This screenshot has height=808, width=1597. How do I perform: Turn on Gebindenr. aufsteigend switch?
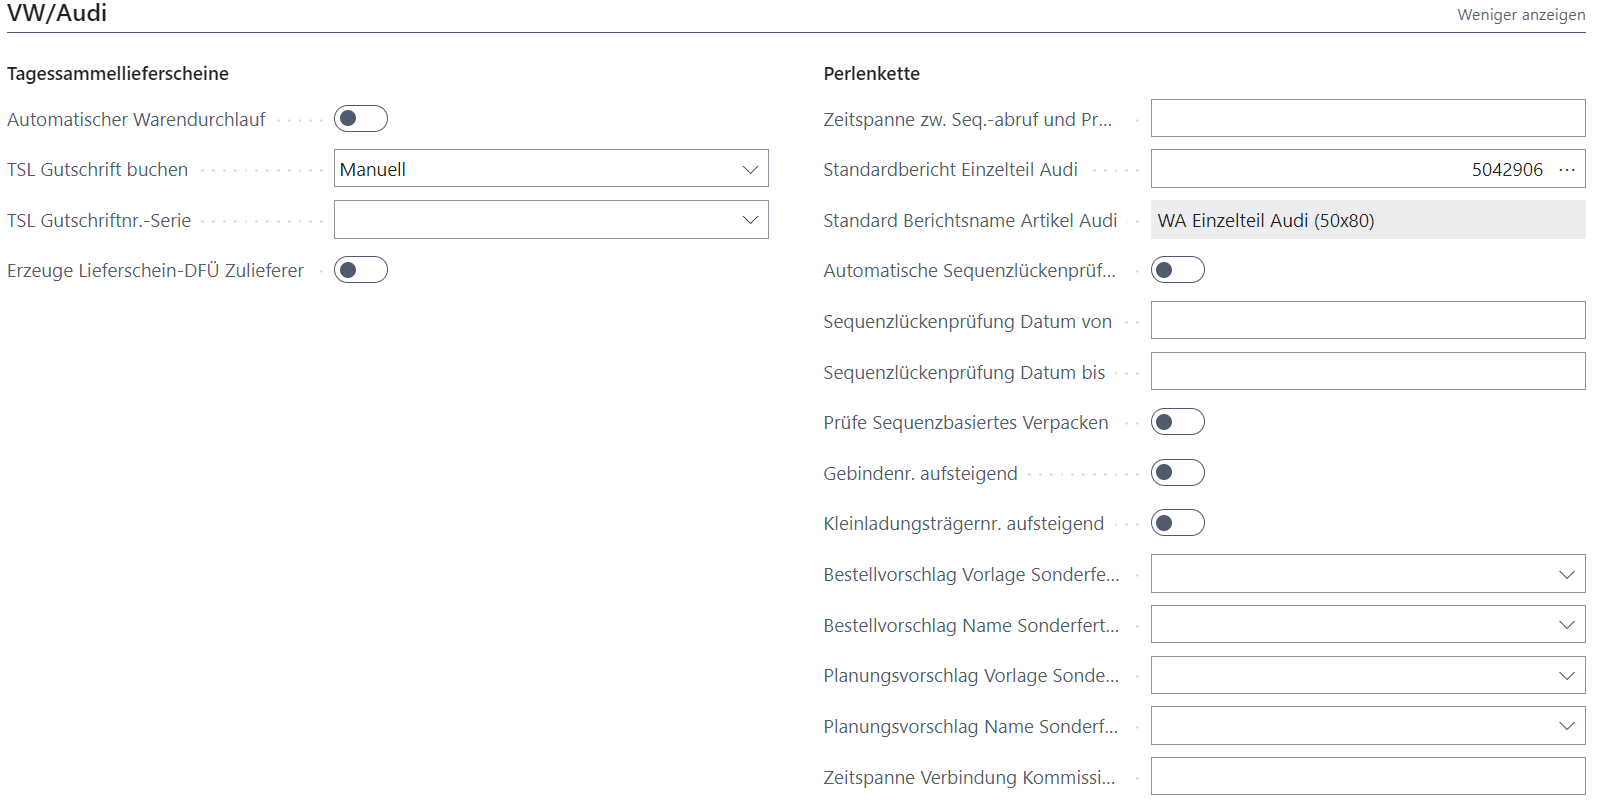pyautogui.click(x=1177, y=473)
